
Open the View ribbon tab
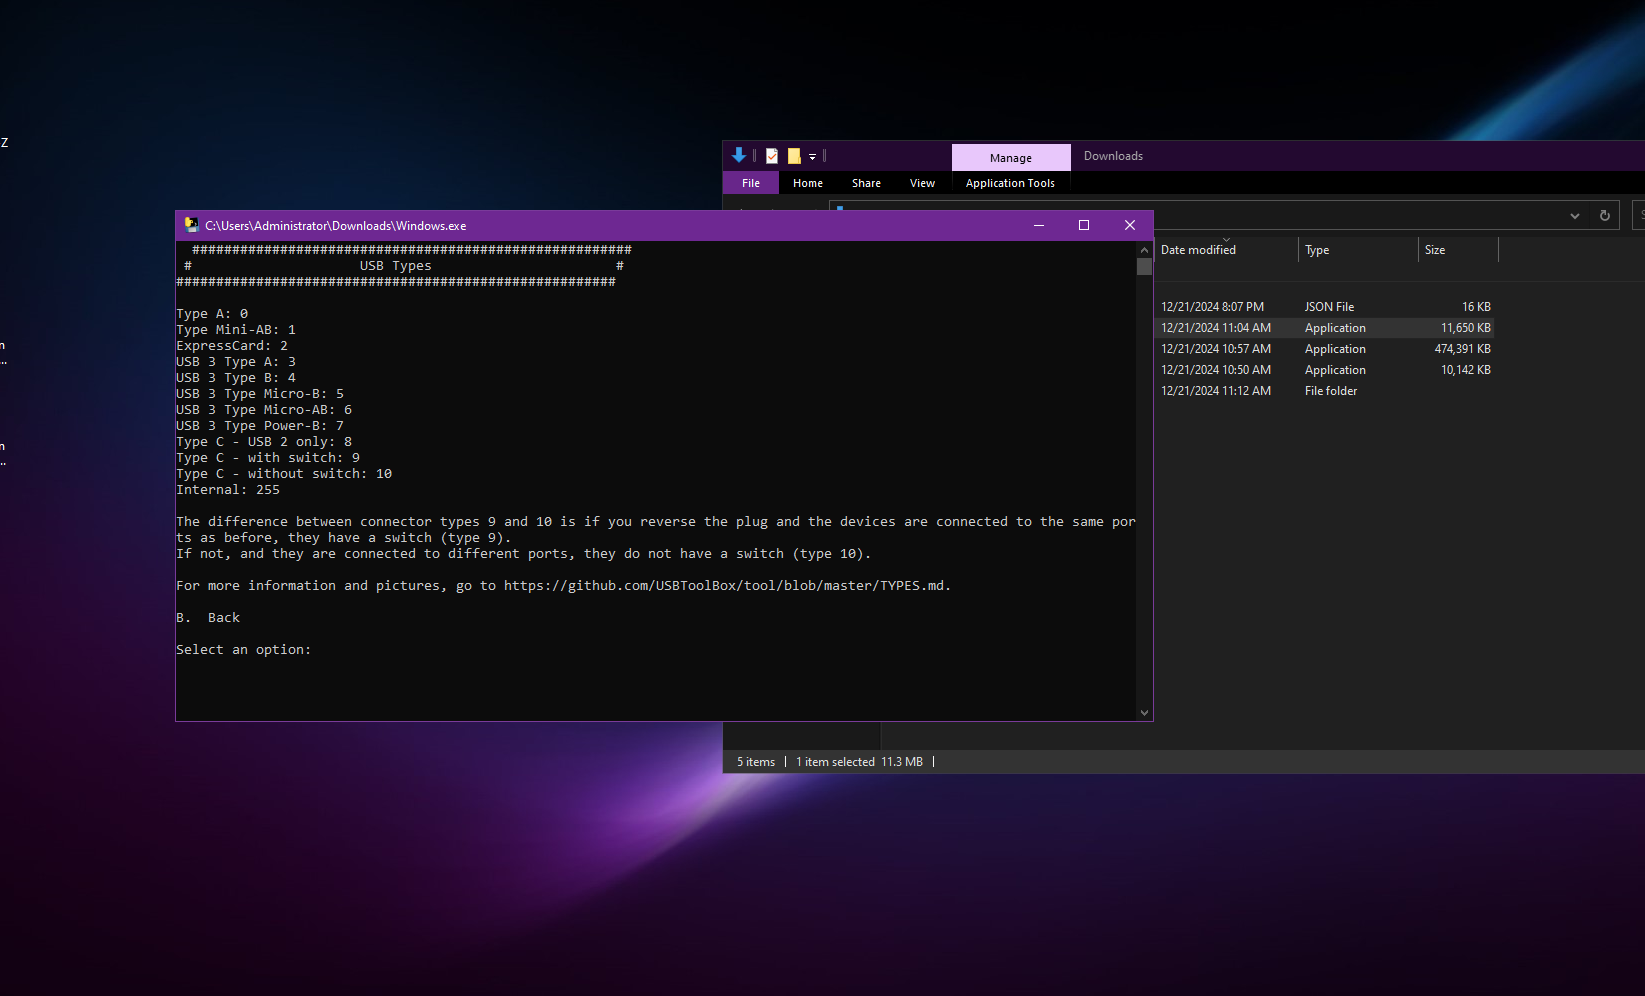click(922, 183)
